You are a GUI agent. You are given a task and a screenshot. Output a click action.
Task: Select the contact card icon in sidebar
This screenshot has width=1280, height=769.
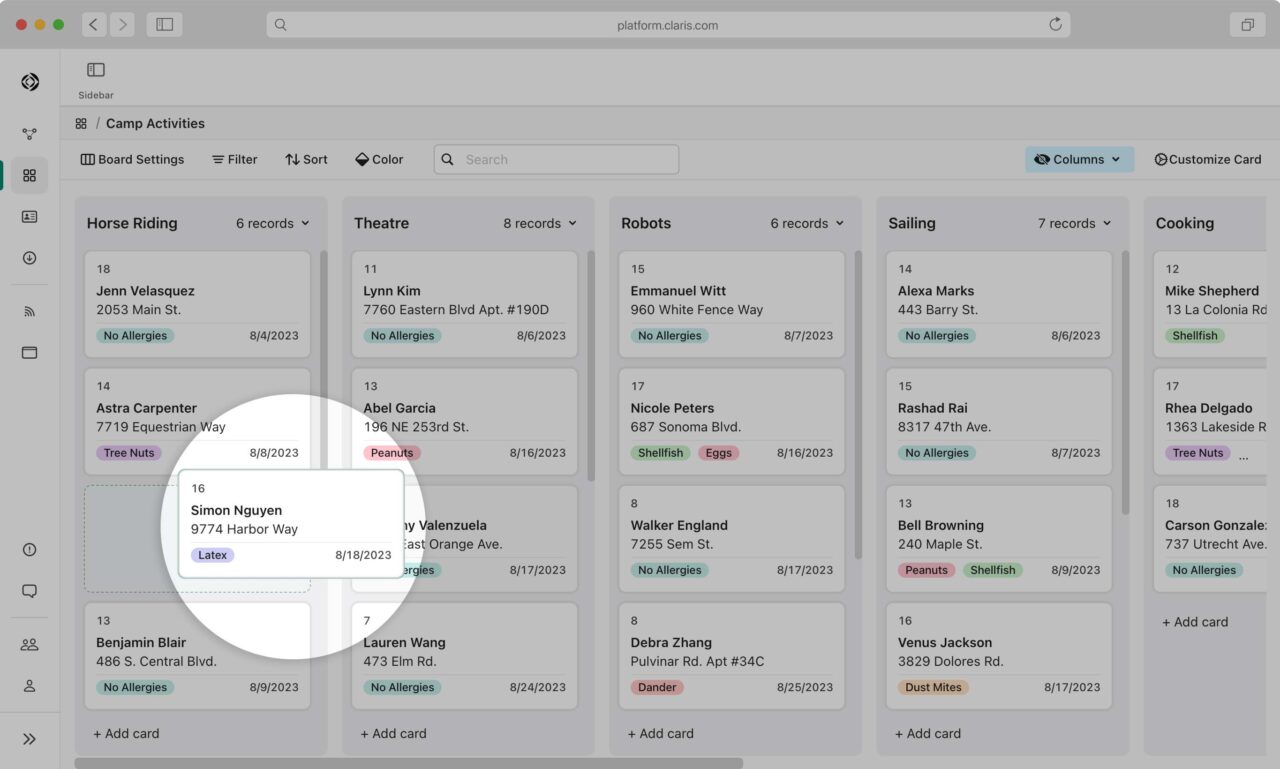(29, 216)
